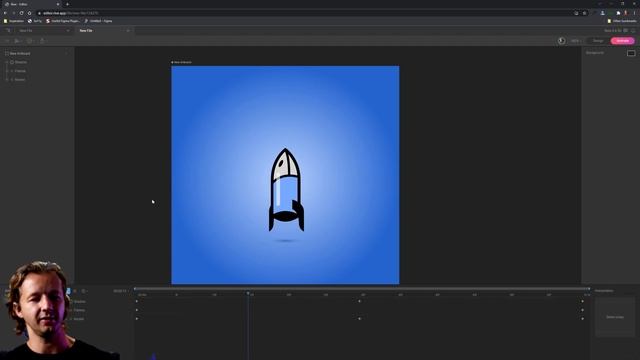Open the Other bookmarks folder
The image size is (640, 360).
[x=622, y=21]
